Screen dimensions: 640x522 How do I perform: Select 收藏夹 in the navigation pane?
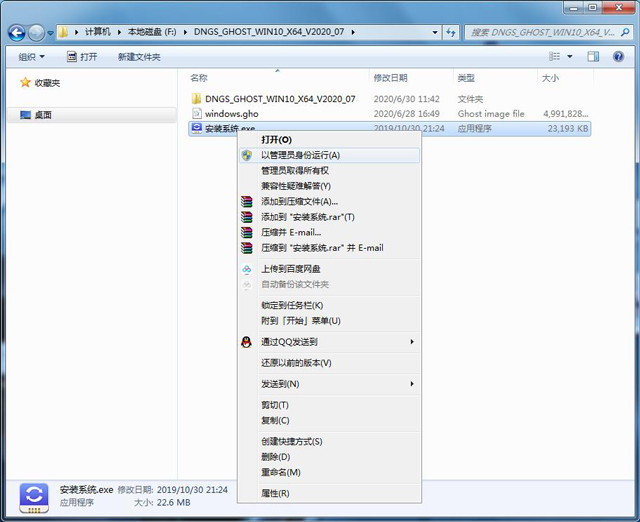[47, 83]
